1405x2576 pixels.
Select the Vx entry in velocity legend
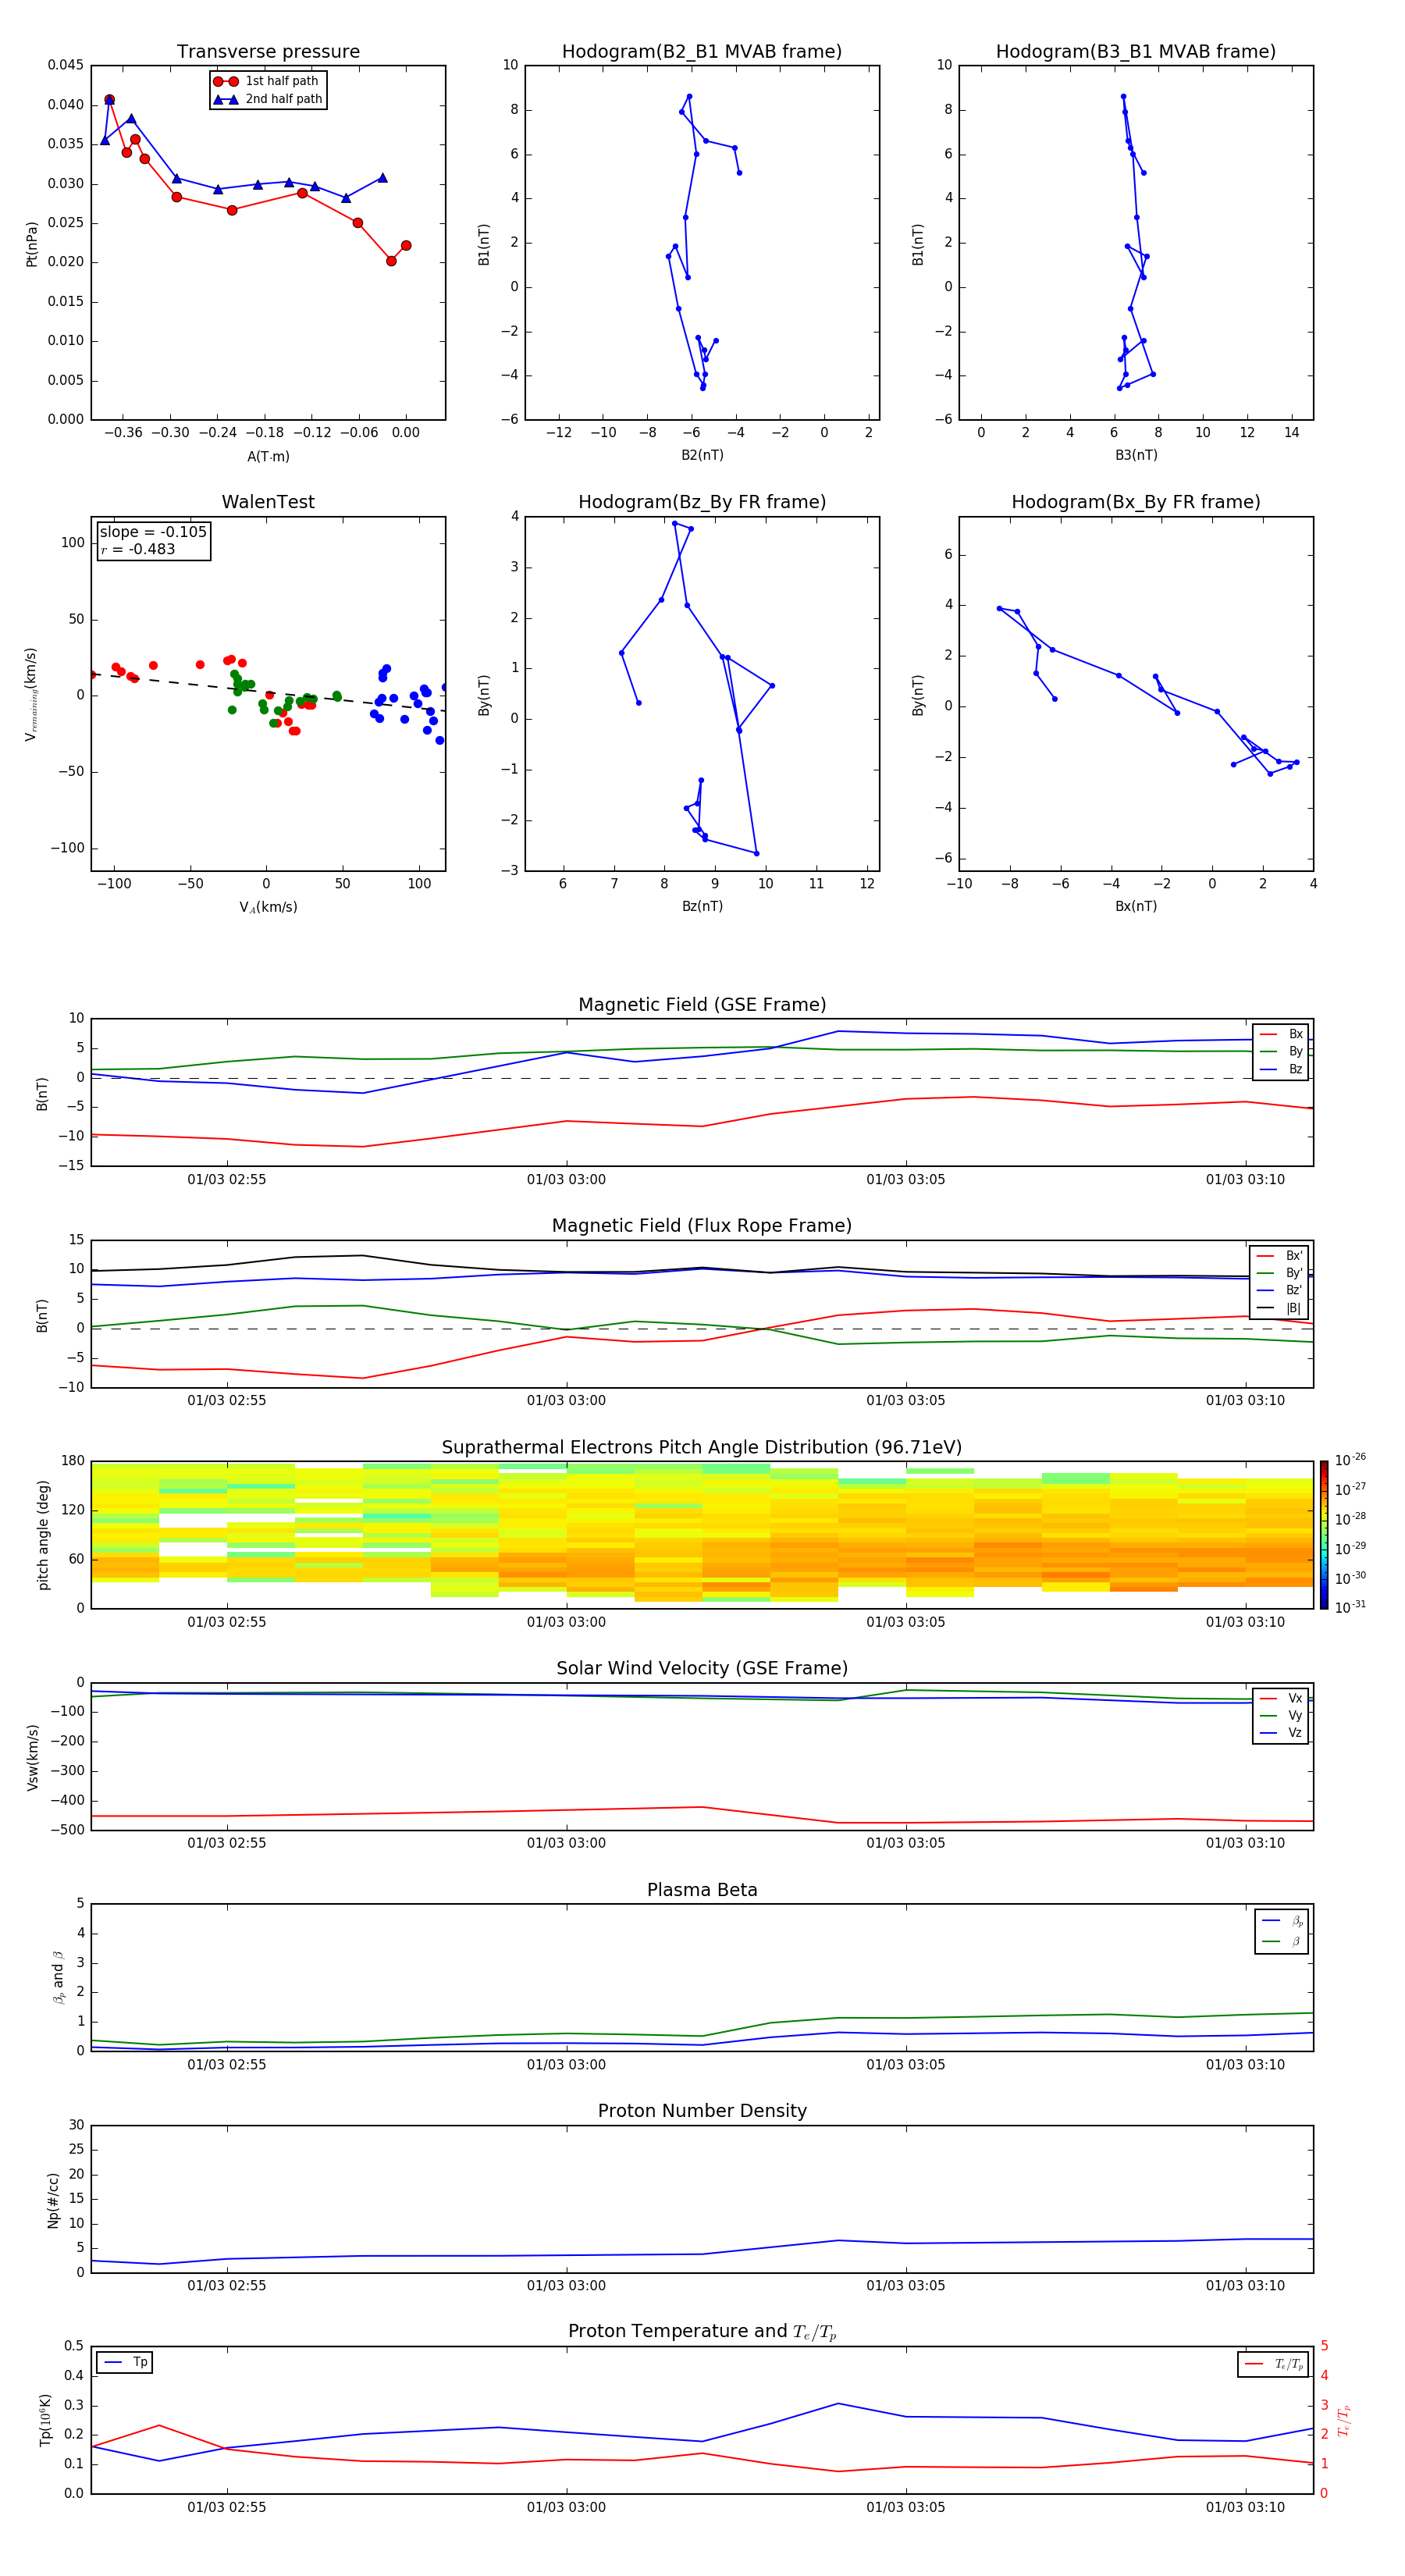pyautogui.click(x=1281, y=1698)
